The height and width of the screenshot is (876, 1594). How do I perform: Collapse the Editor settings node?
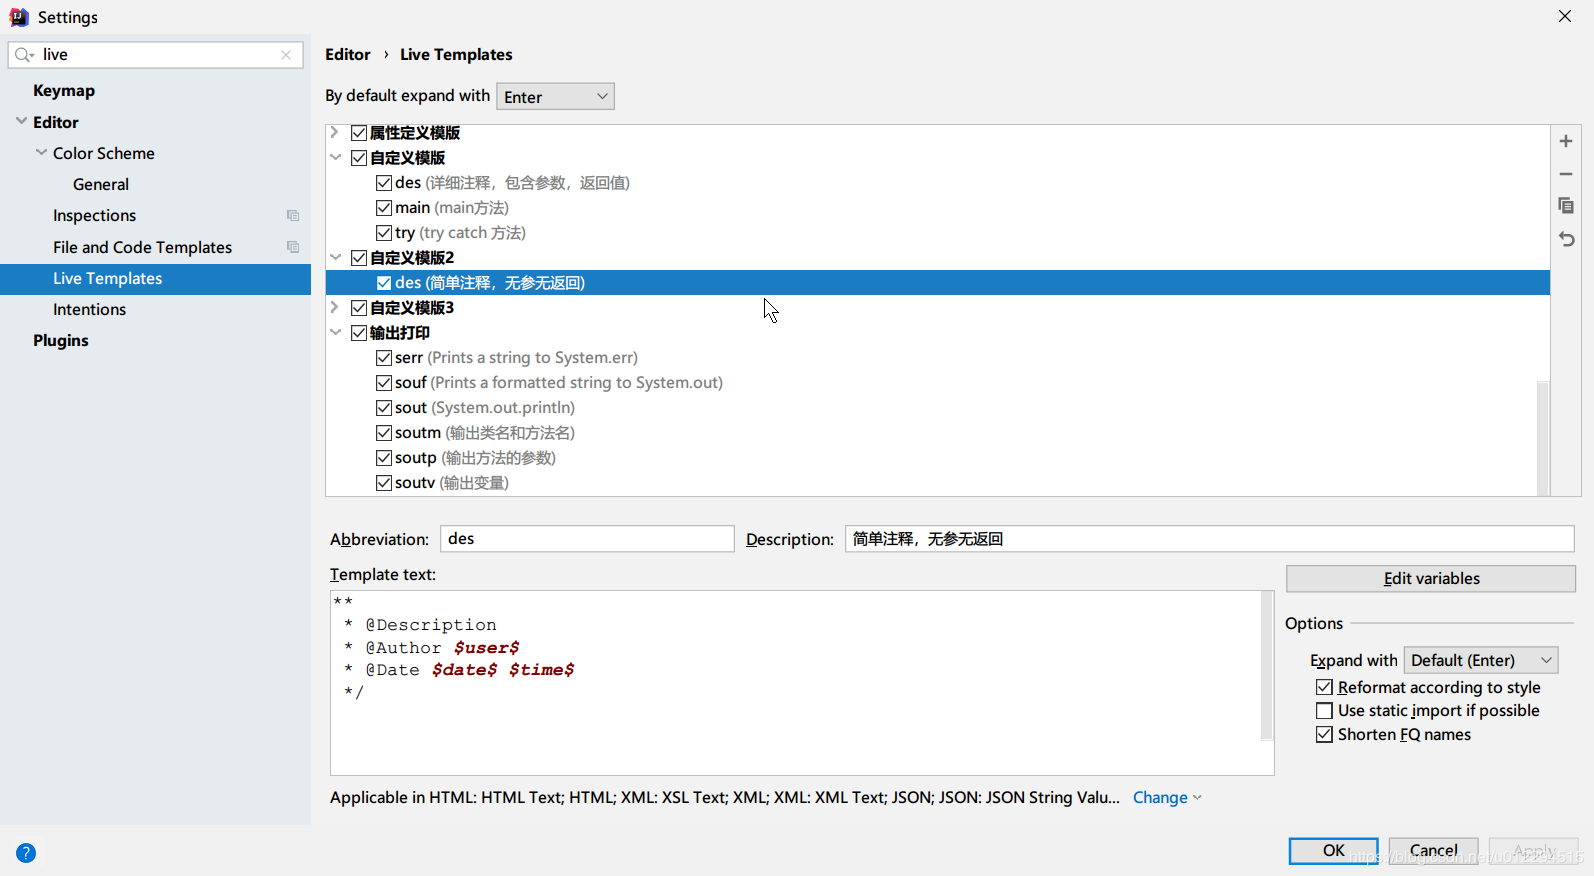(x=21, y=122)
